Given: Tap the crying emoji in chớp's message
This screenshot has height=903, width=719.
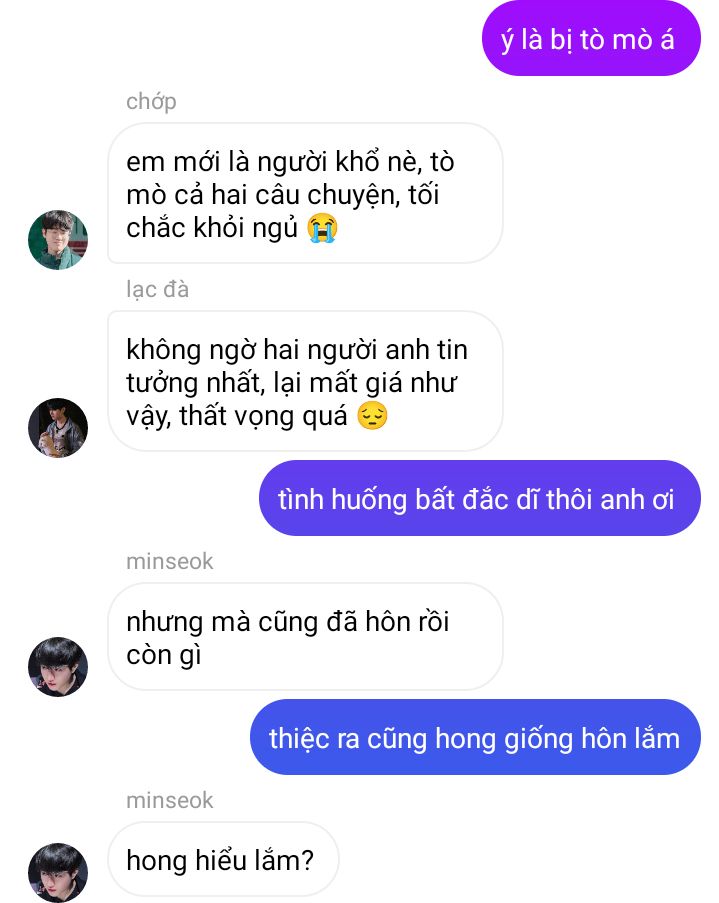Looking at the screenshot, I should click(x=322, y=227).
